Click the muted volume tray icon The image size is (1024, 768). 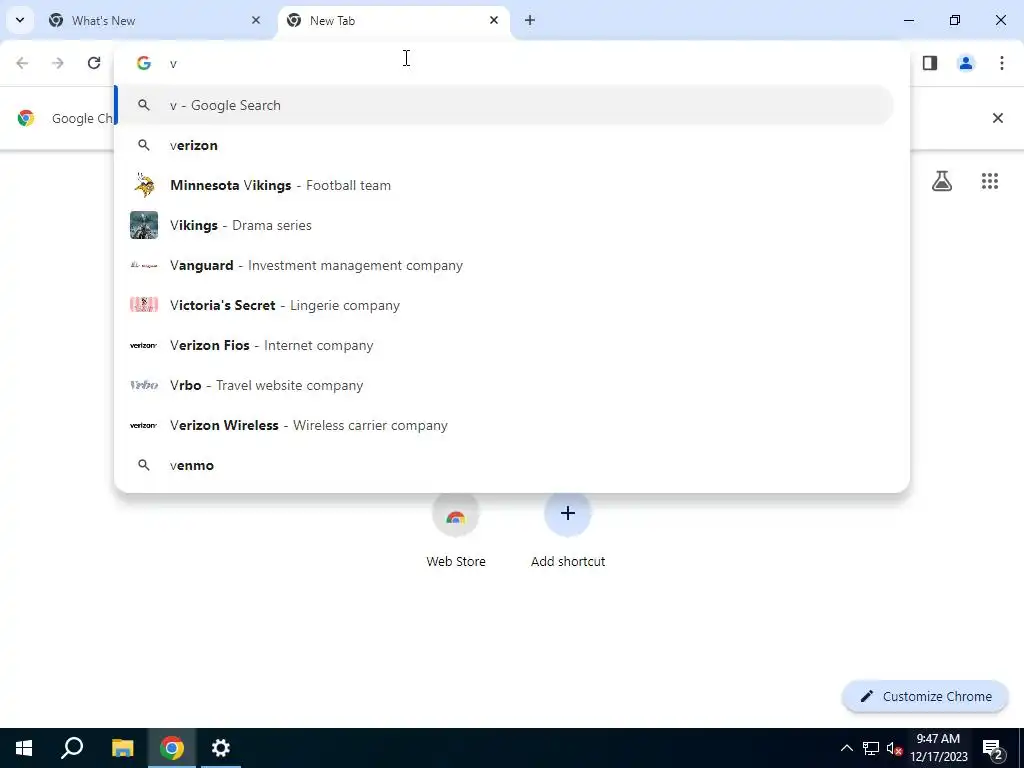(894, 748)
